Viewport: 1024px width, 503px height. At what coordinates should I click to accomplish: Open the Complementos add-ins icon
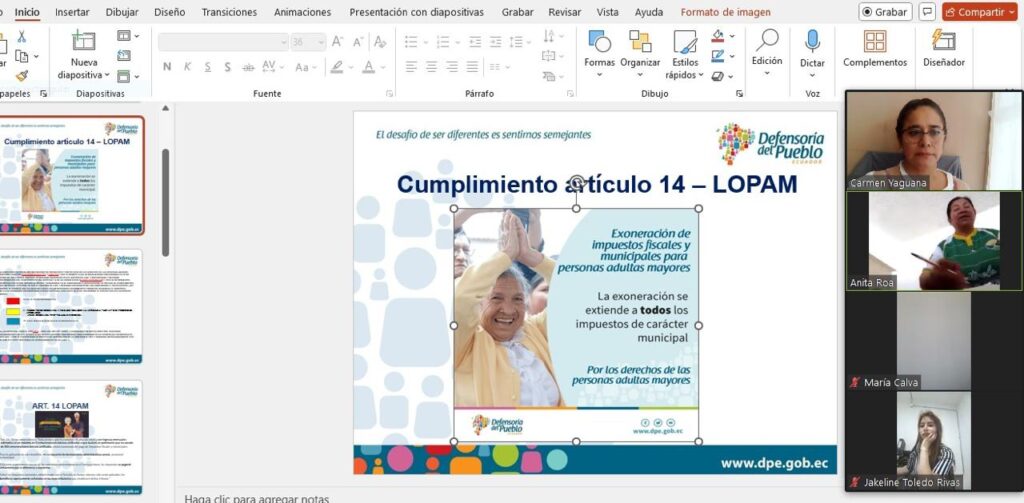[874, 48]
